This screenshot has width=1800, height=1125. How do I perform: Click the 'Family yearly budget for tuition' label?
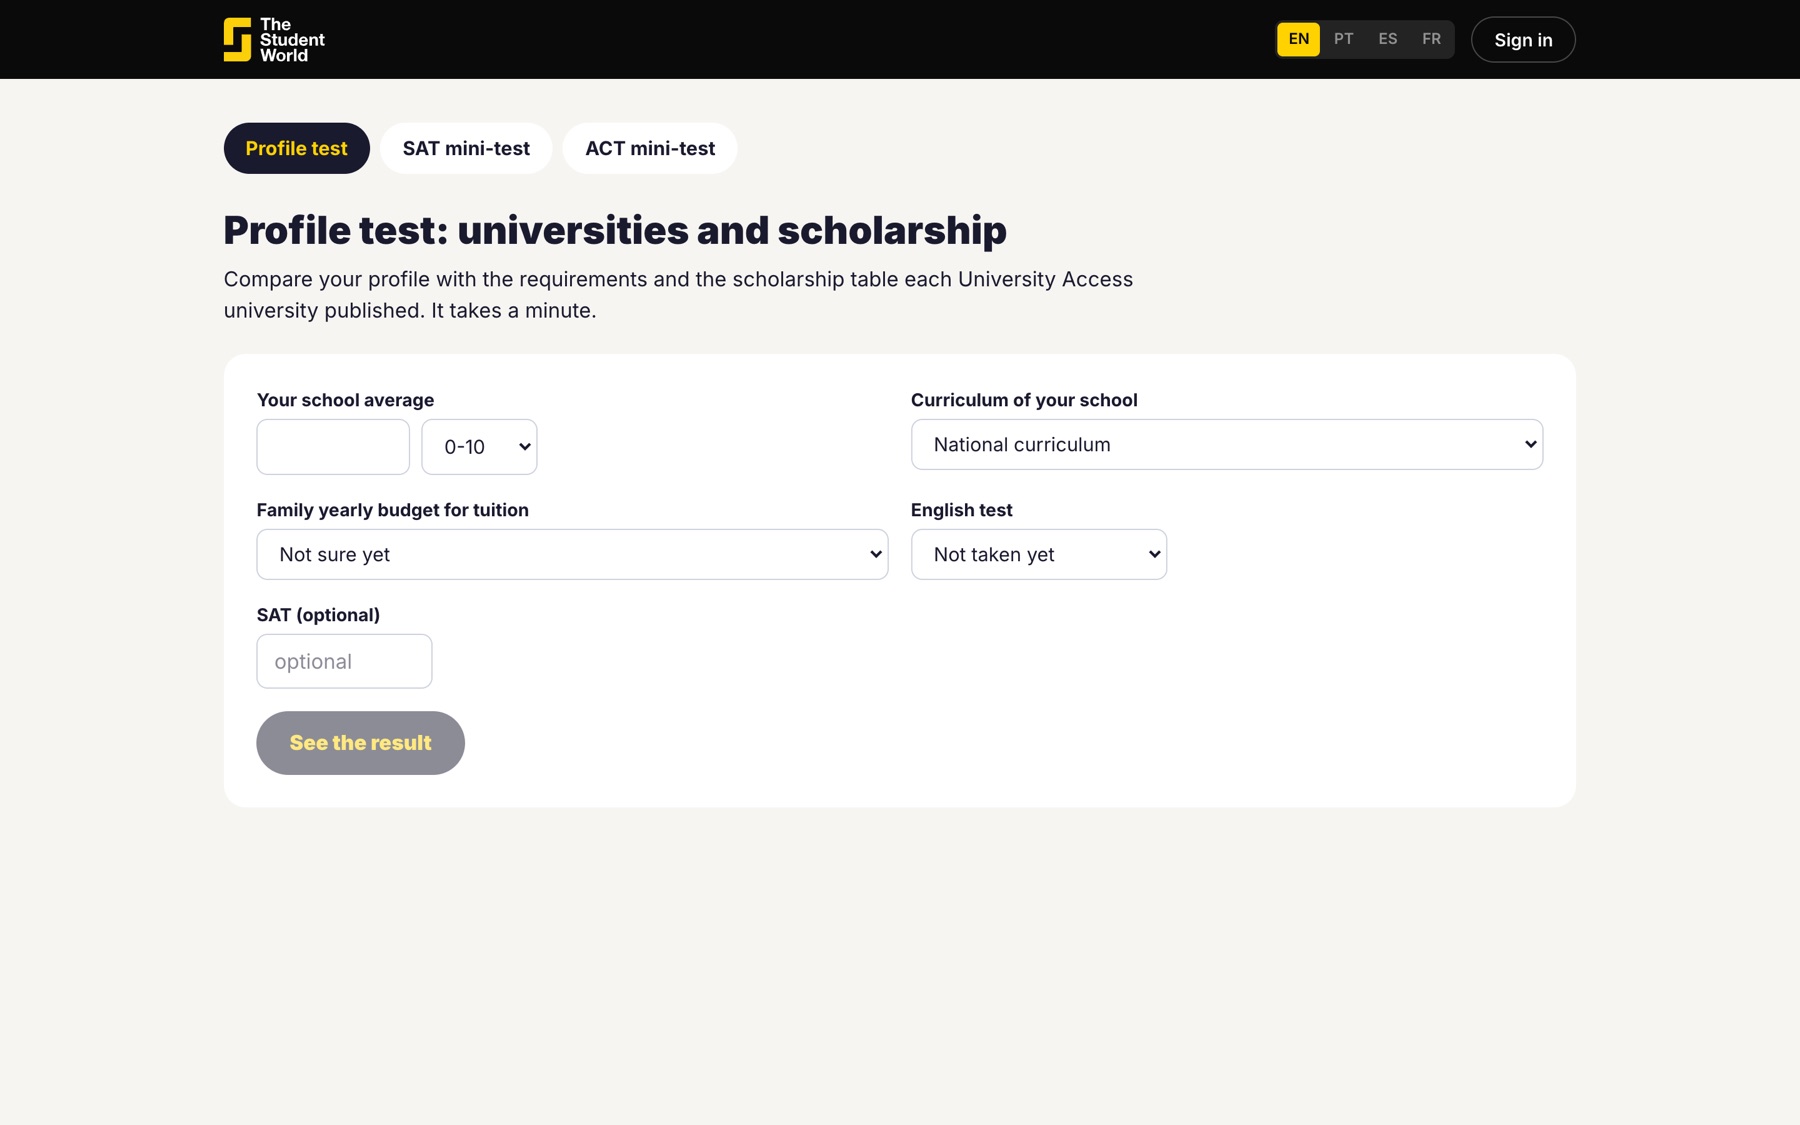392,510
